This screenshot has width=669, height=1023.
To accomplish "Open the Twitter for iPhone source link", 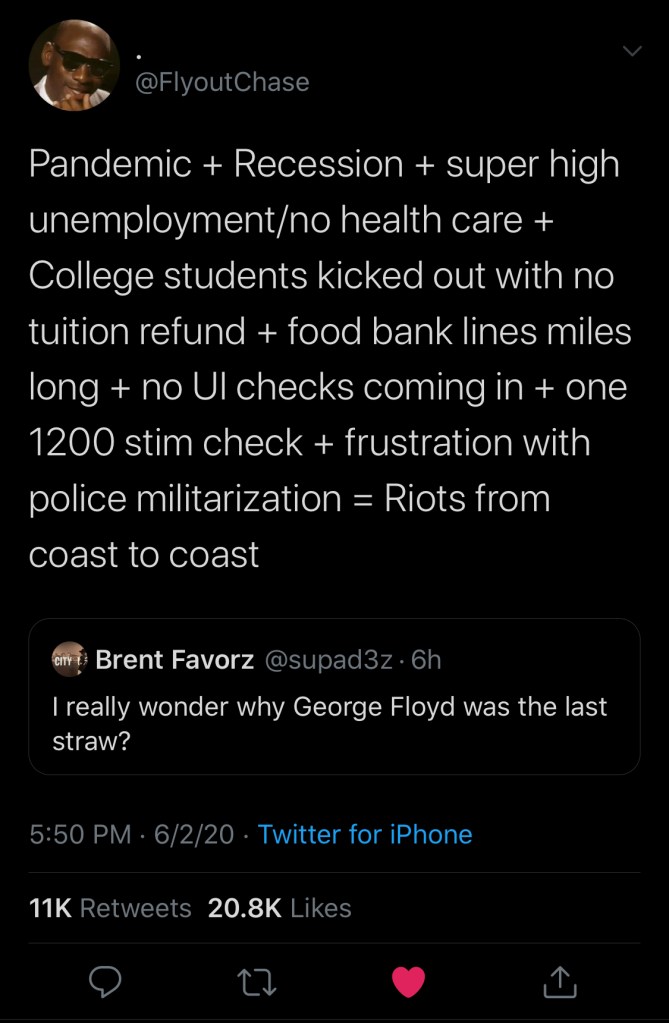I will tap(365, 834).
